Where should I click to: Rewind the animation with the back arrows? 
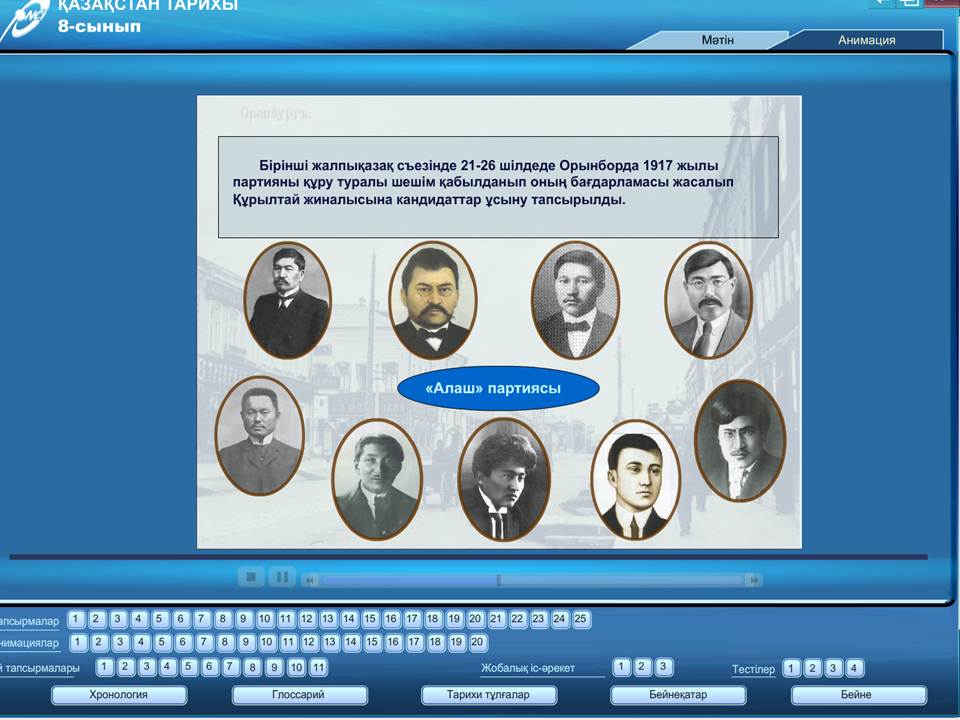[310, 580]
